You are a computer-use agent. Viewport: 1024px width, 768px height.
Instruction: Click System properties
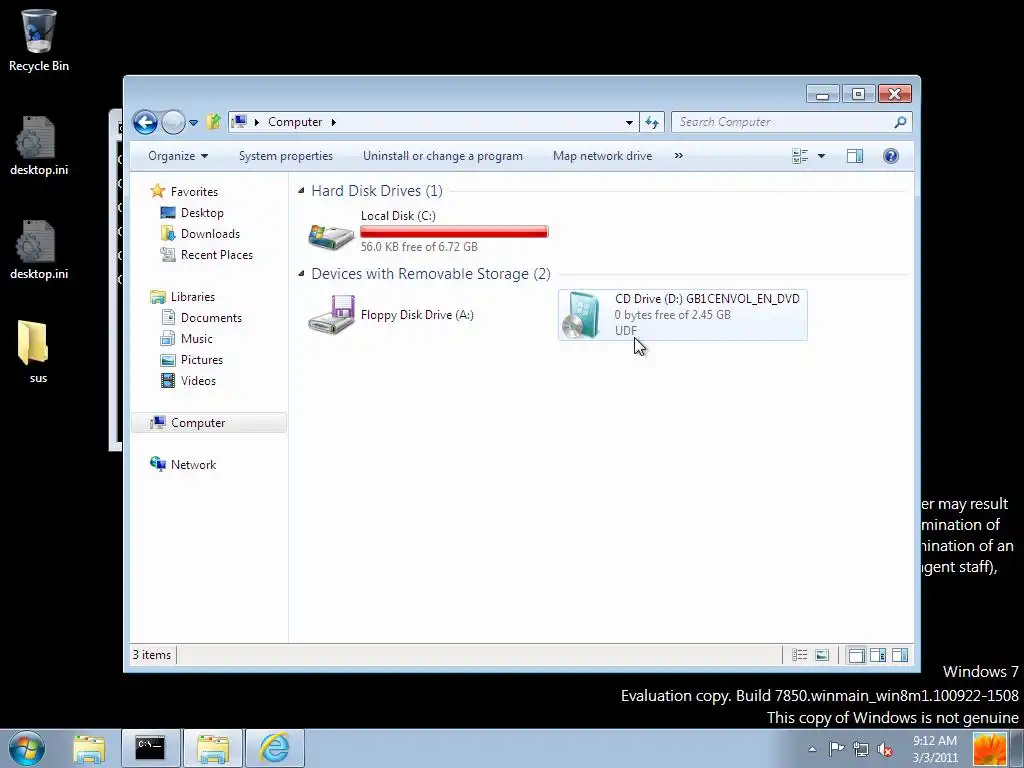click(x=285, y=156)
